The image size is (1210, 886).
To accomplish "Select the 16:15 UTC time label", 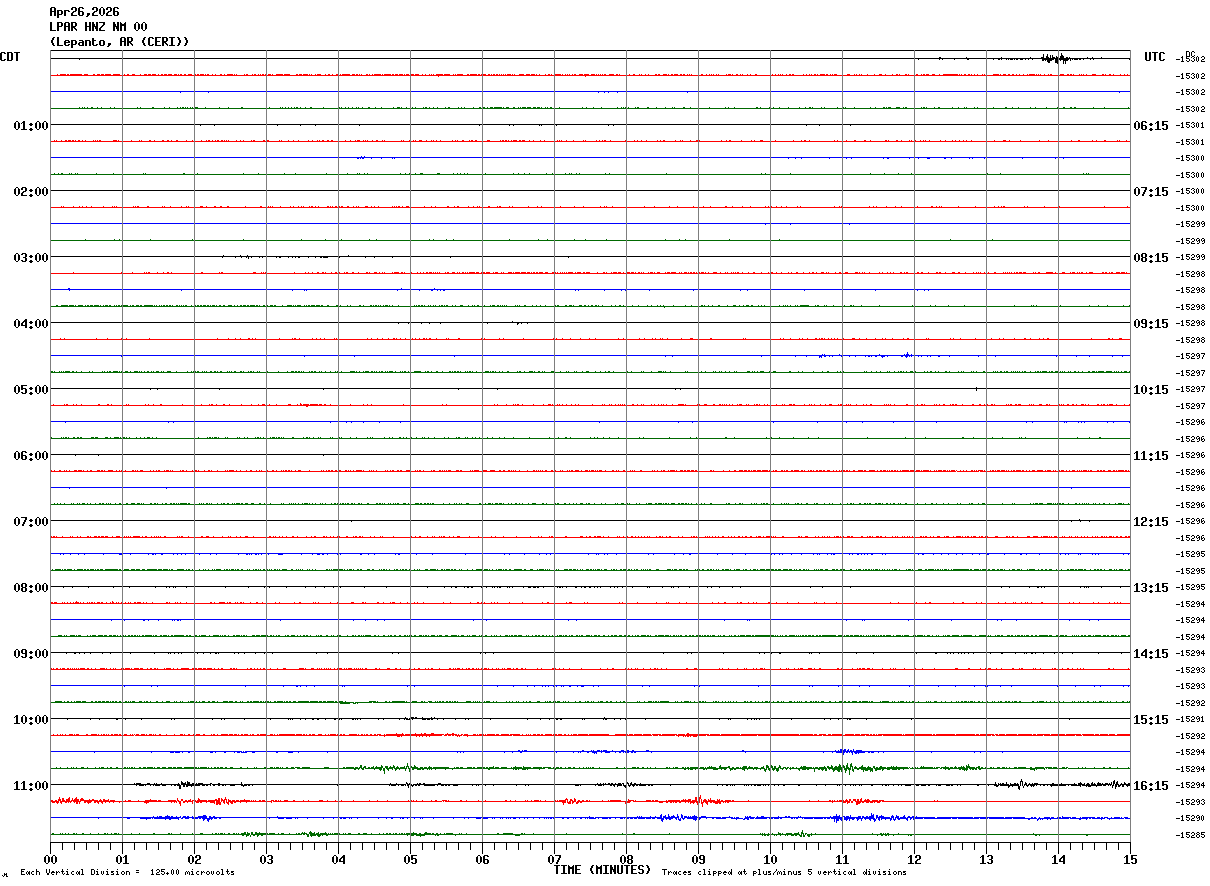I will pos(1150,786).
